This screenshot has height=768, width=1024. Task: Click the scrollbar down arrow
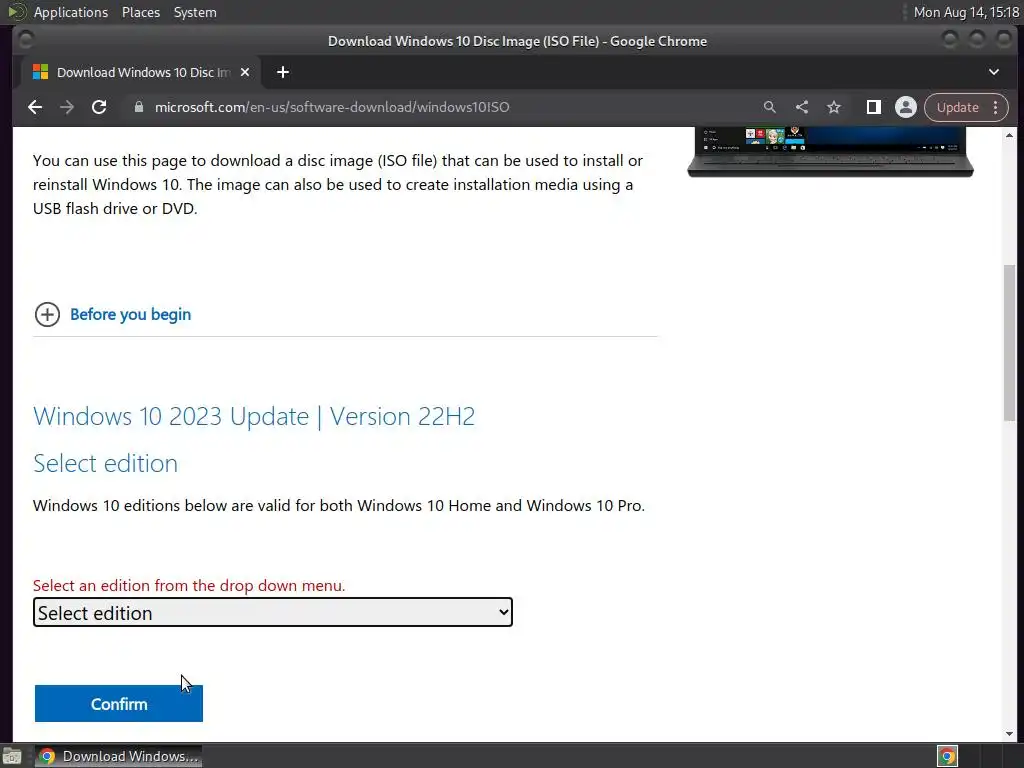pos(1010,733)
